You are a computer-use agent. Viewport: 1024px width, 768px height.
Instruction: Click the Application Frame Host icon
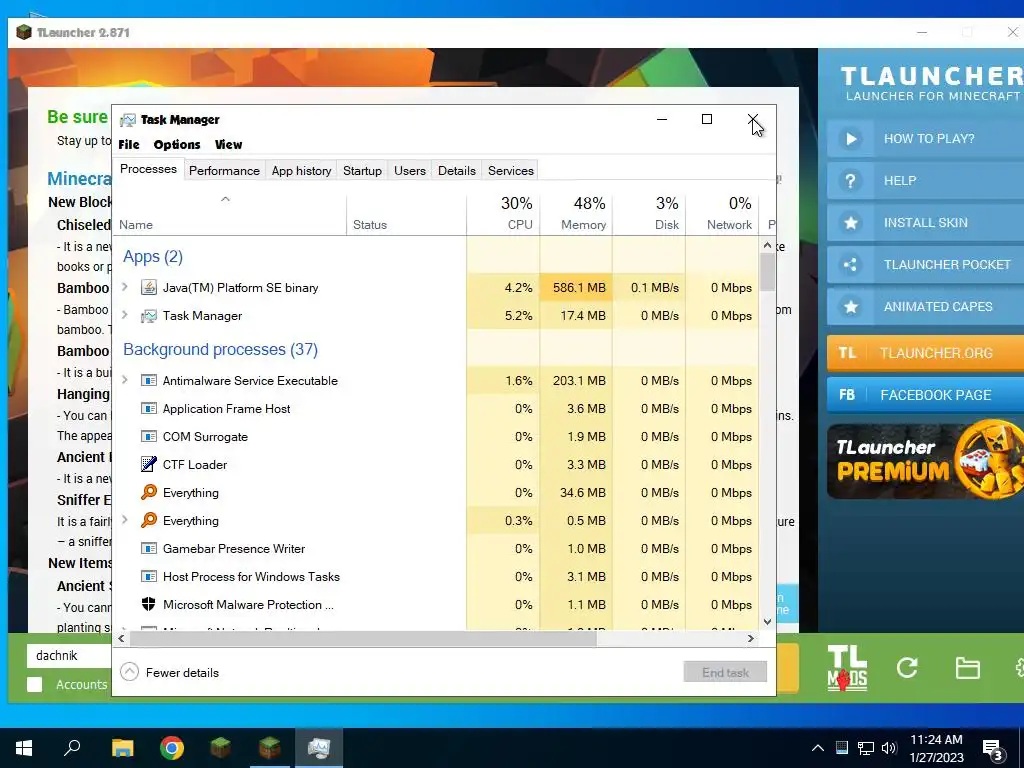149,409
